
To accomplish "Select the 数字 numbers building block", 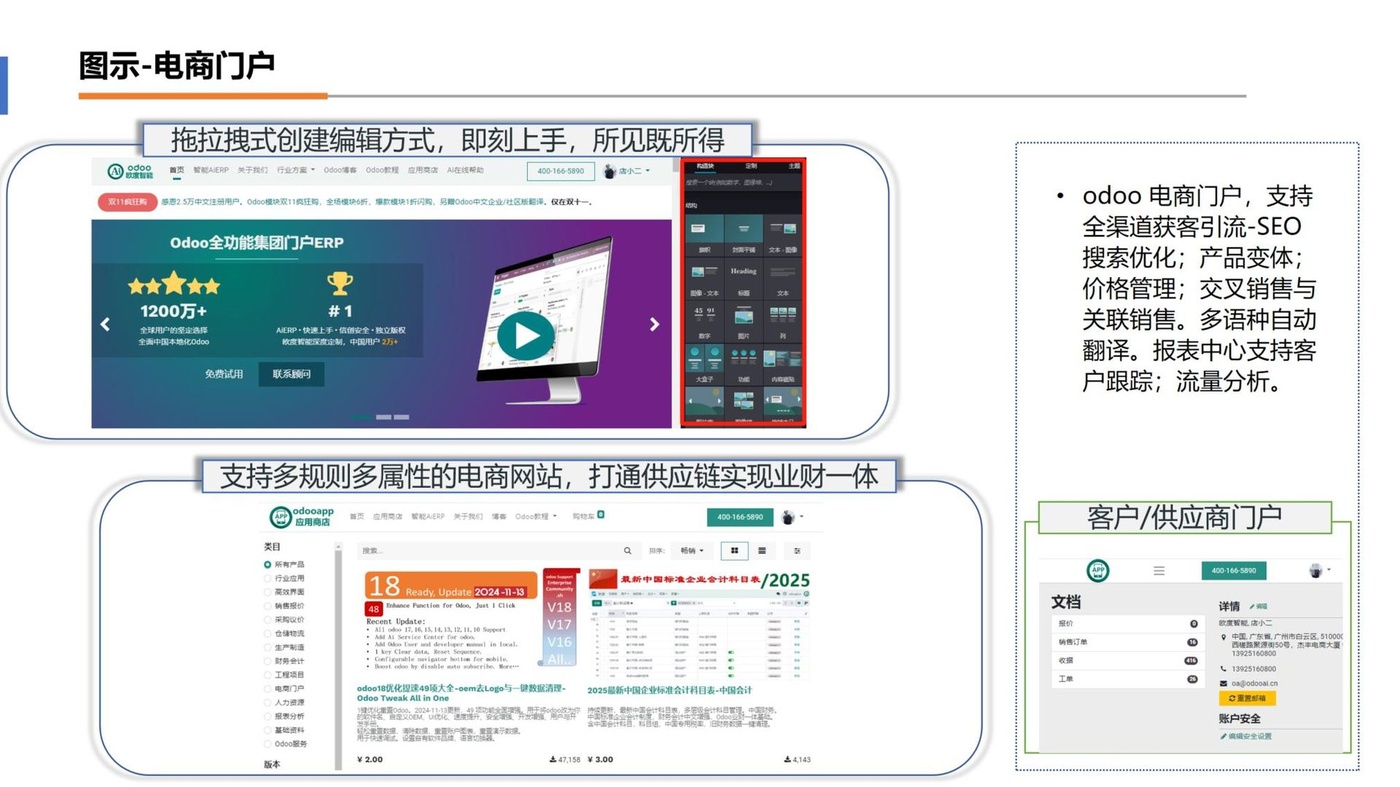I will click(705, 322).
